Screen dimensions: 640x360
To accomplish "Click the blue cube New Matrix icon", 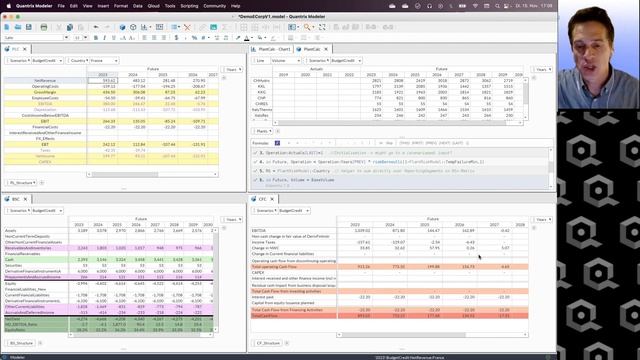I will point(122,27).
